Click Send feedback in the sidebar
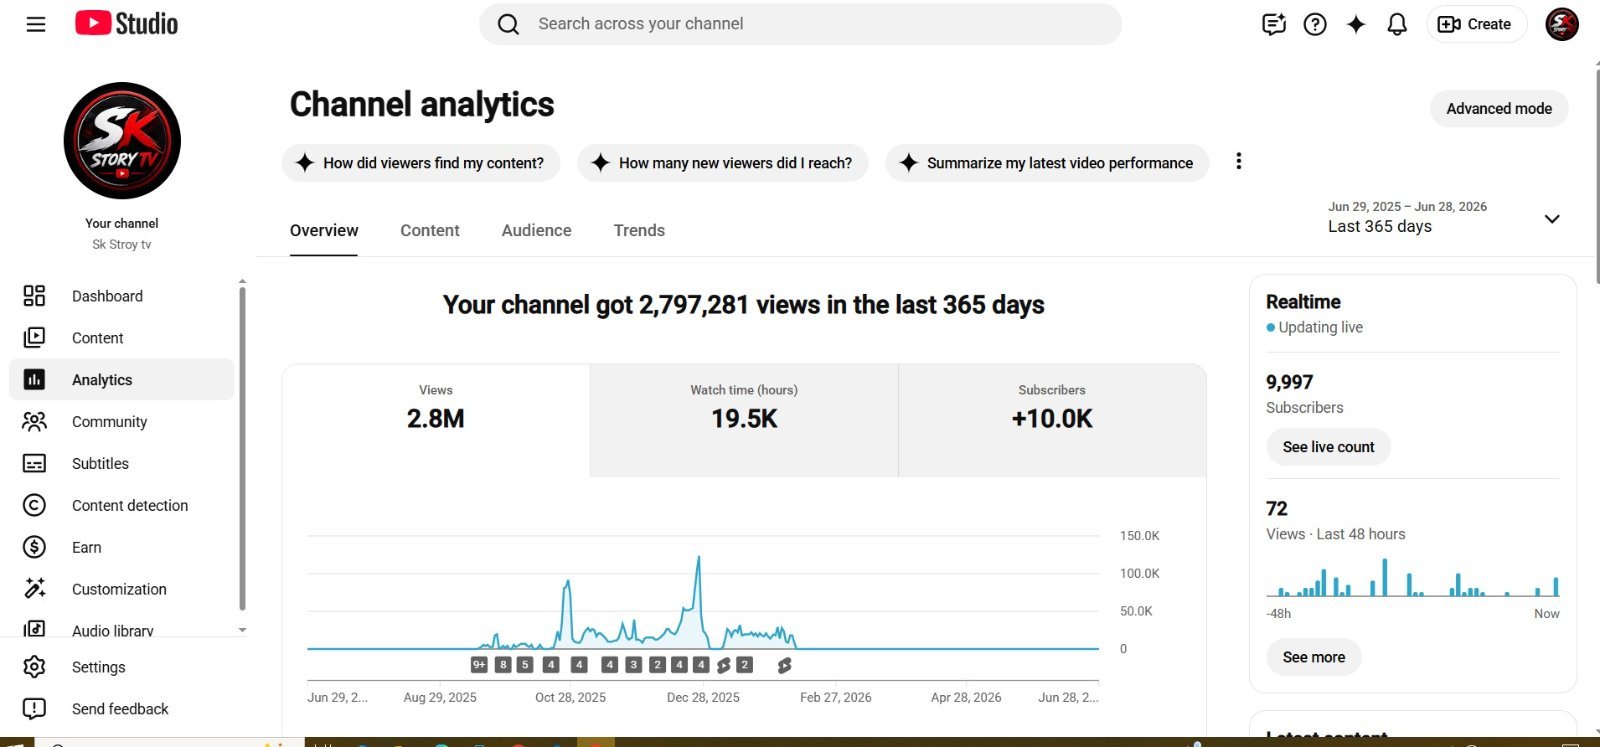1600x747 pixels. coord(122,709)
